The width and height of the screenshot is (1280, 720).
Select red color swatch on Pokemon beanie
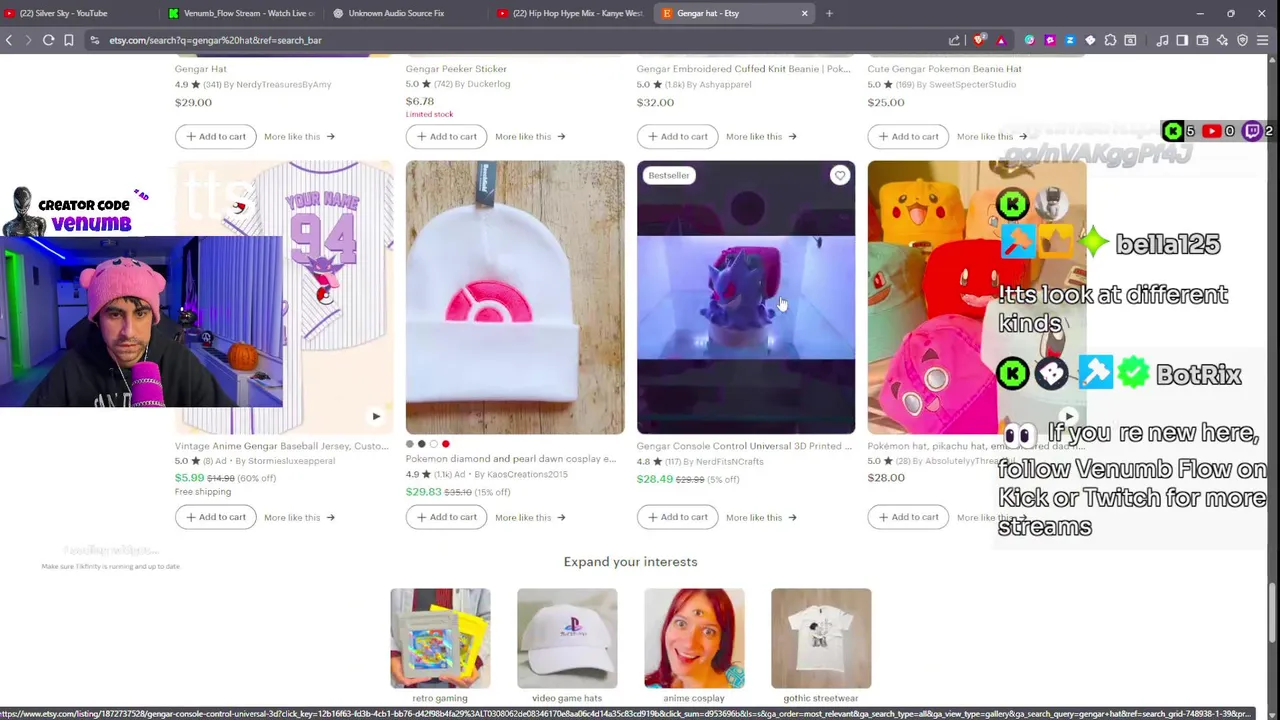coord(445,444)
